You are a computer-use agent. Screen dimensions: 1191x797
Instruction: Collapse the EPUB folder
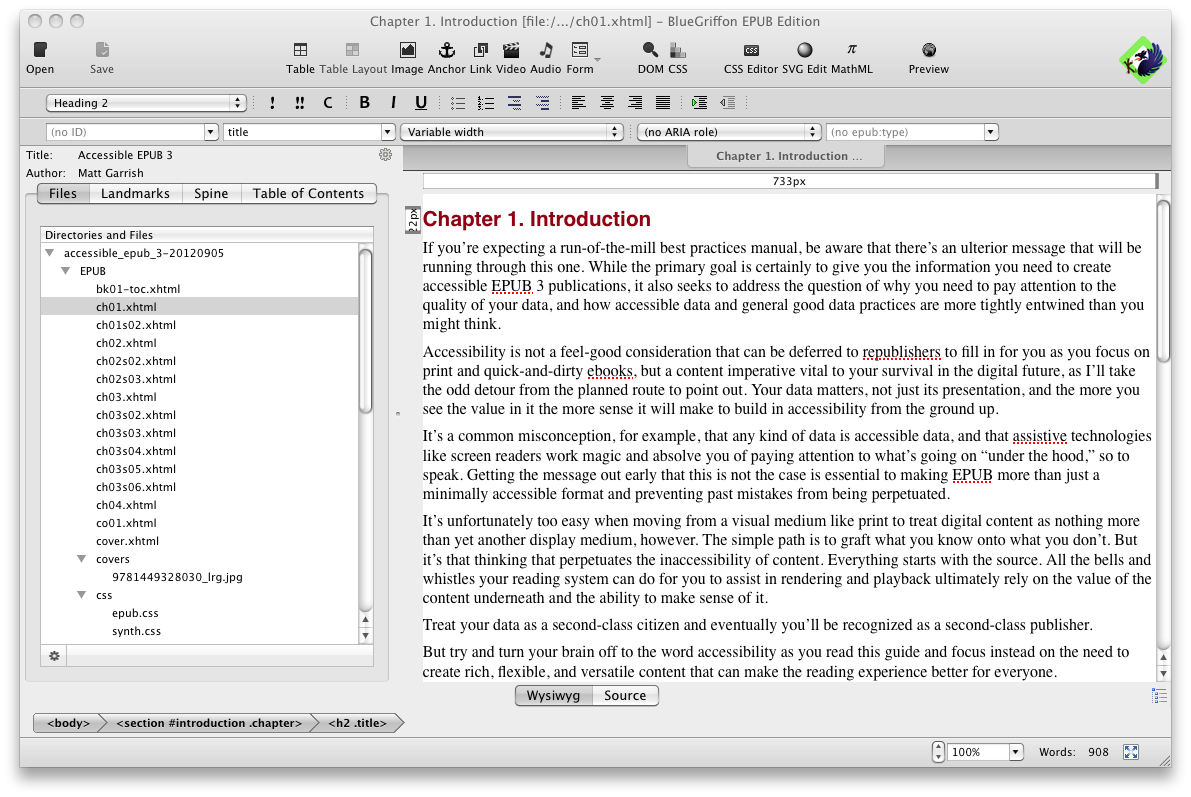[x=65, y=271]
